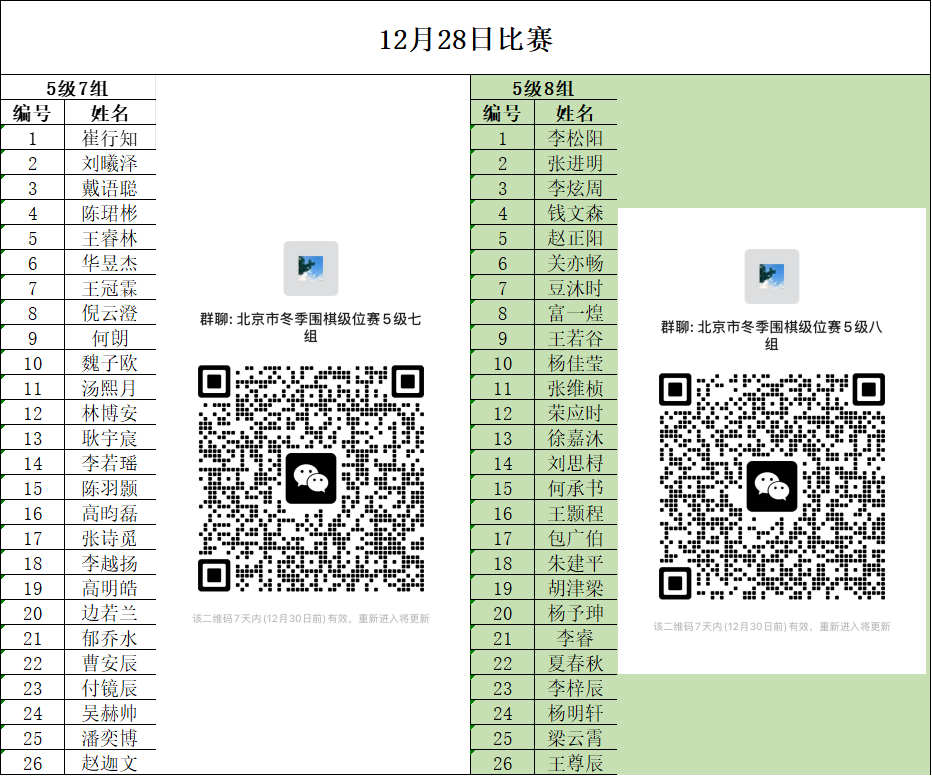Click the 姓名 header in 5级7组
Image resolution: width=932 pixels, height=776 pixels.
[x=110, y=113]
